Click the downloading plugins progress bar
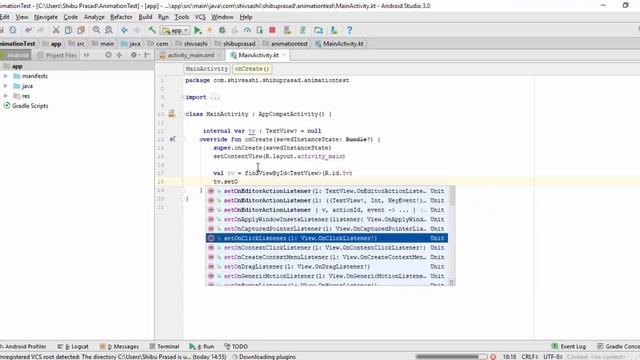640x360 pixels. pos(451,357)
